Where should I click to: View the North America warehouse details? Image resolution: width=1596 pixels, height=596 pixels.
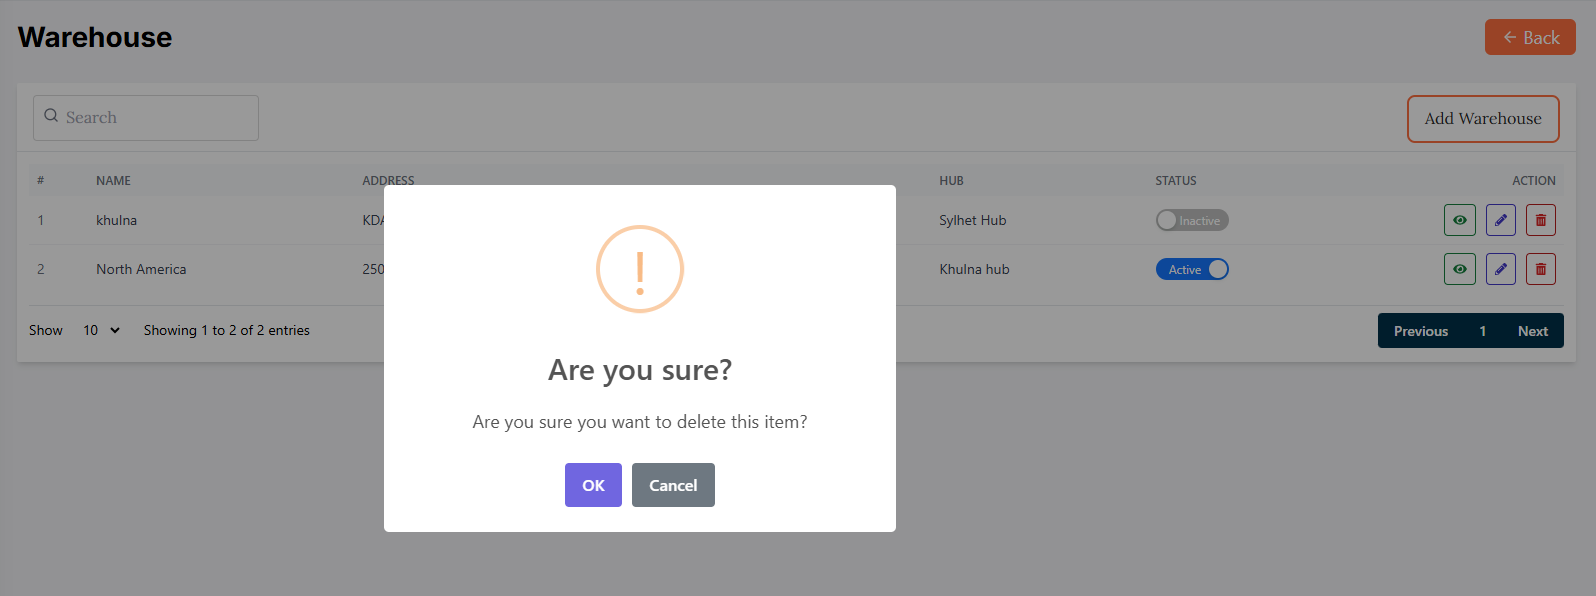(1459, 269)
